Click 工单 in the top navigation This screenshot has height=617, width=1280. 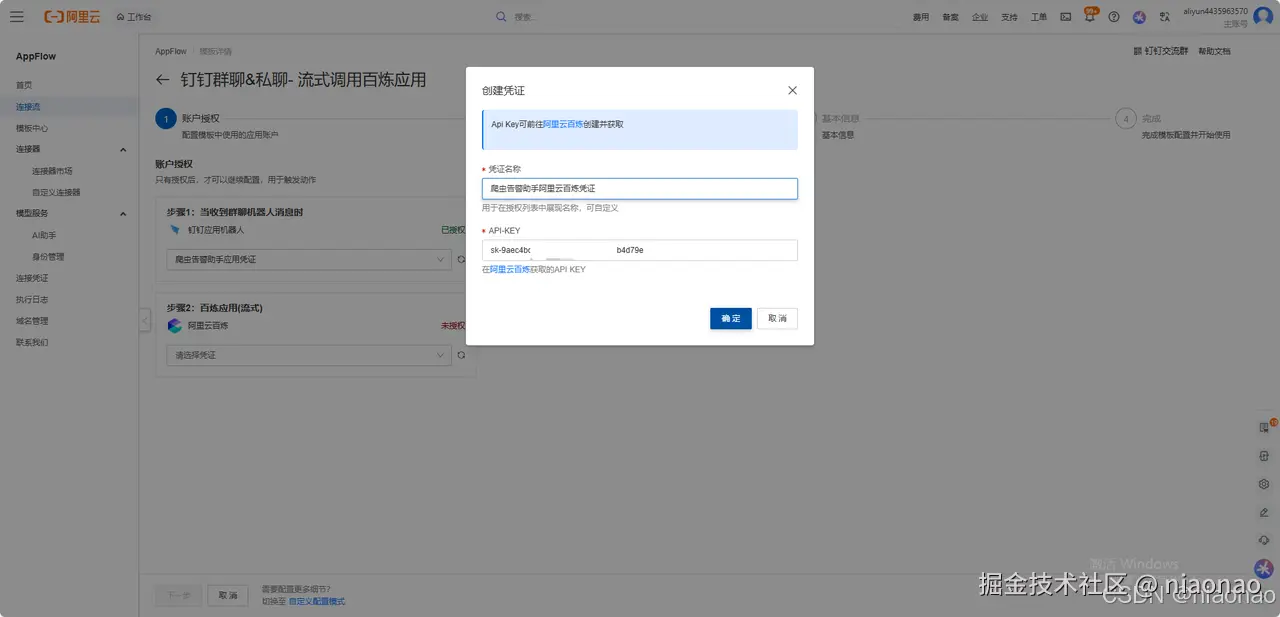point(1038,16)
